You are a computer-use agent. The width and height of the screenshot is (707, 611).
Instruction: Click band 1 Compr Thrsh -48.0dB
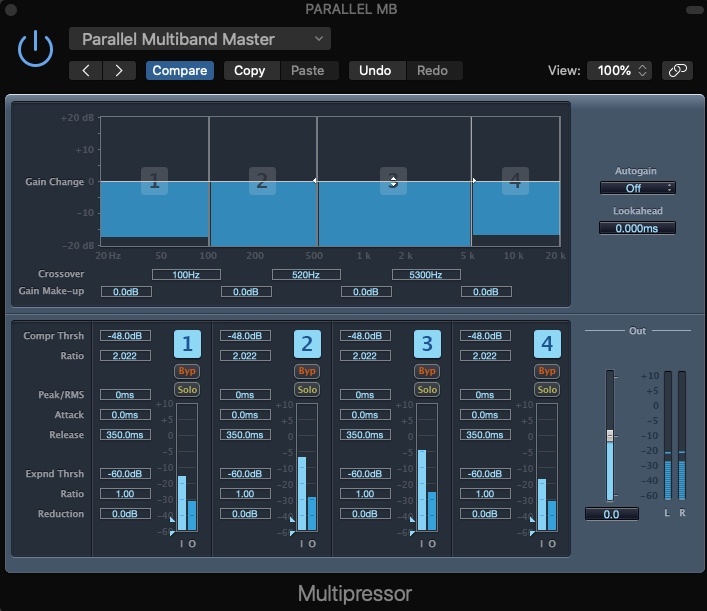pos(125,336)
